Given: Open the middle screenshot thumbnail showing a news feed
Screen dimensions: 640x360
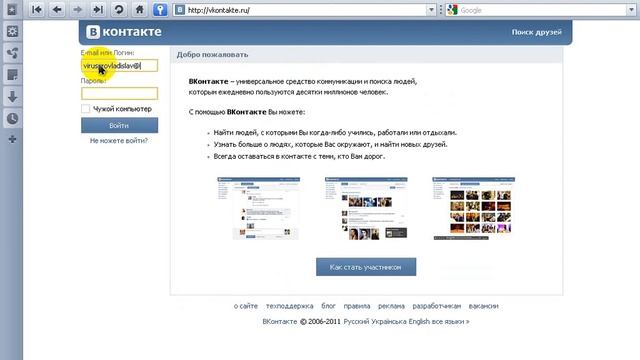Looking at the screenshot, I should 366,208.
